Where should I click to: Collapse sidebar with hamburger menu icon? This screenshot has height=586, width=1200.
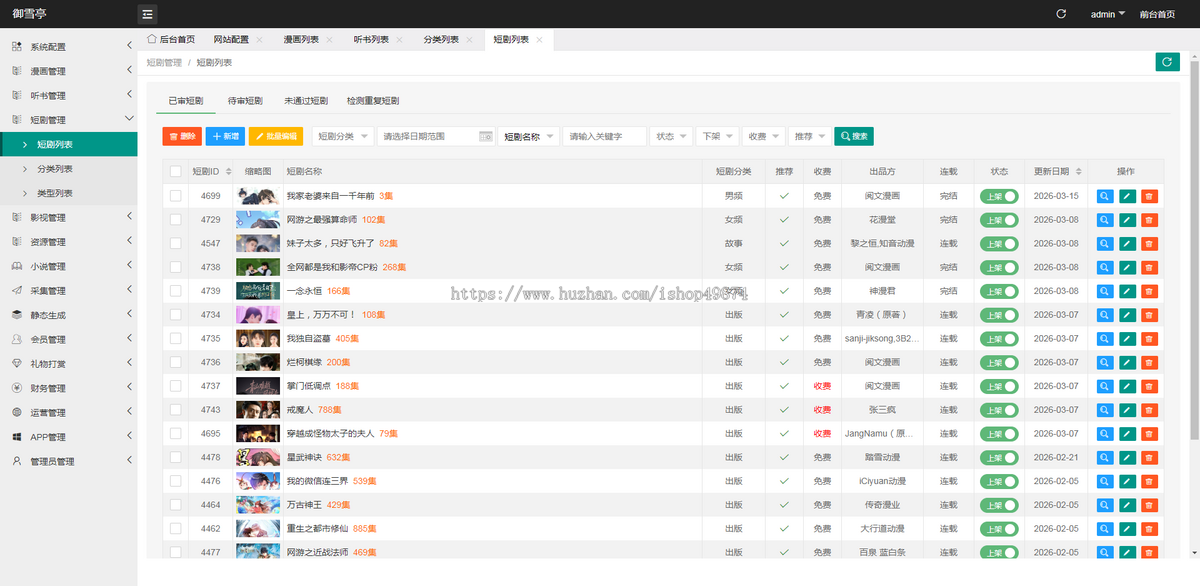(x=147, y=14)
